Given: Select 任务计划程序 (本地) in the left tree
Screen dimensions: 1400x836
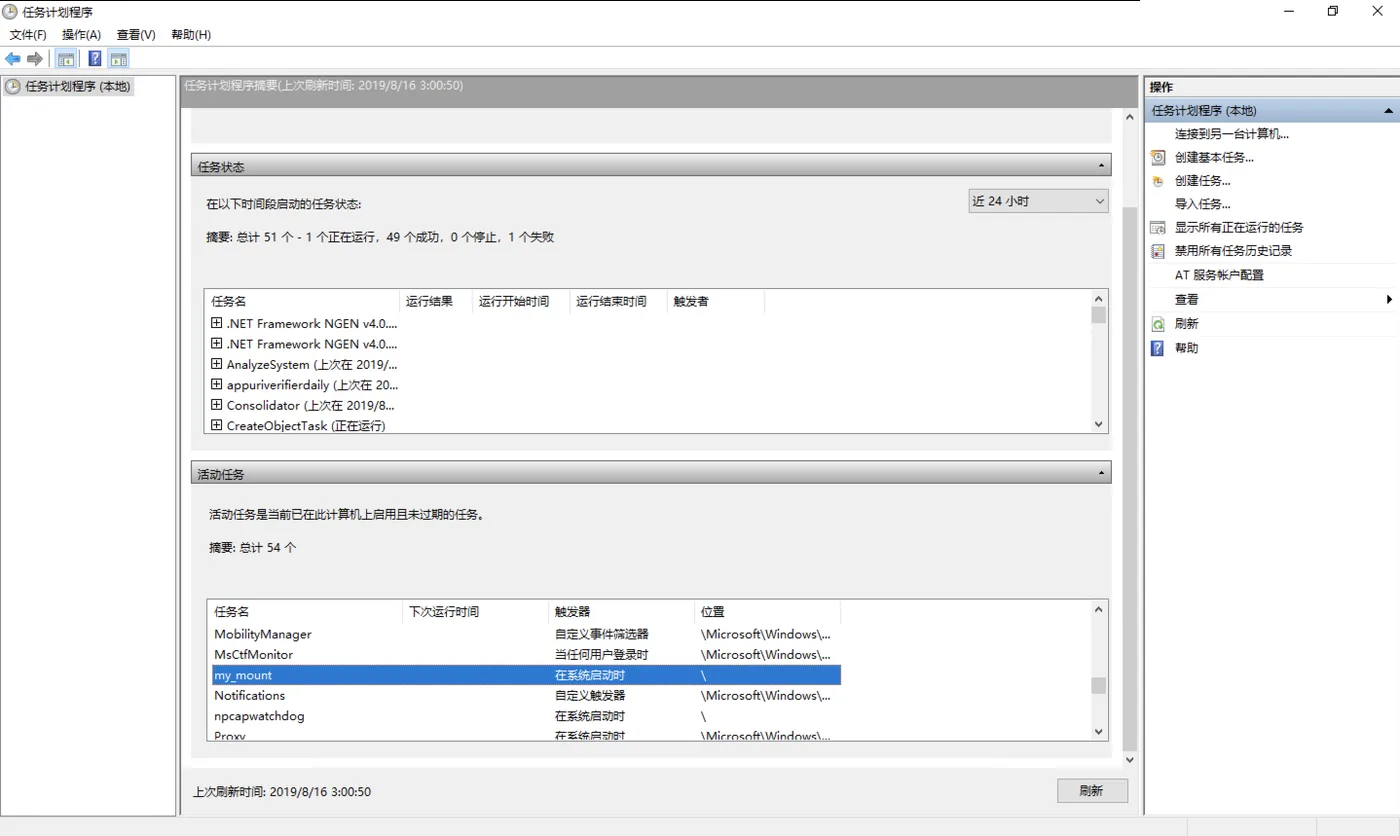Looking at the screenshot, I should (77, 86).
